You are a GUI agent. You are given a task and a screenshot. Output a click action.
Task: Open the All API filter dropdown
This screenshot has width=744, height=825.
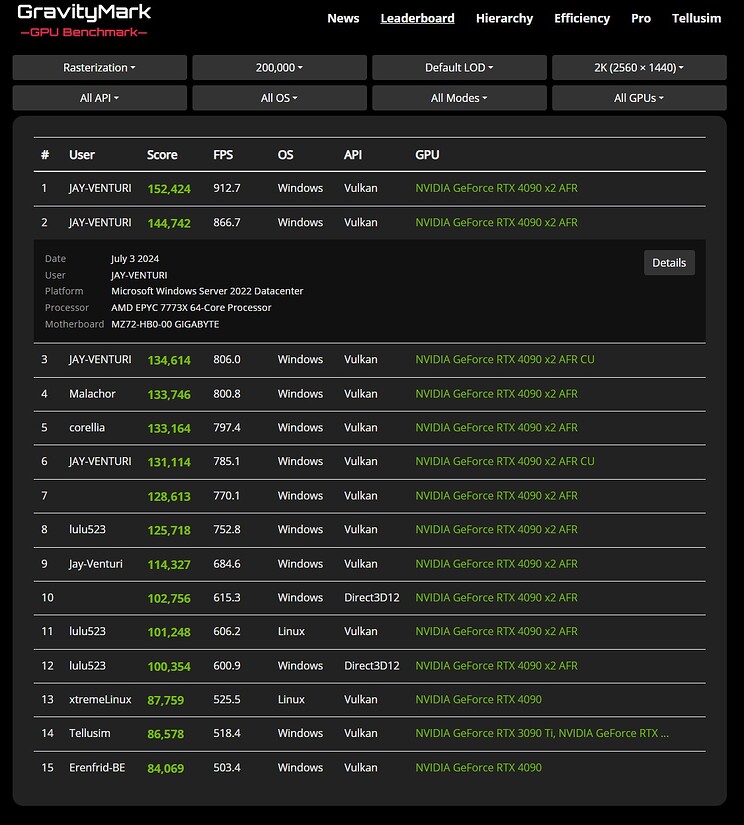coord(98,98)
